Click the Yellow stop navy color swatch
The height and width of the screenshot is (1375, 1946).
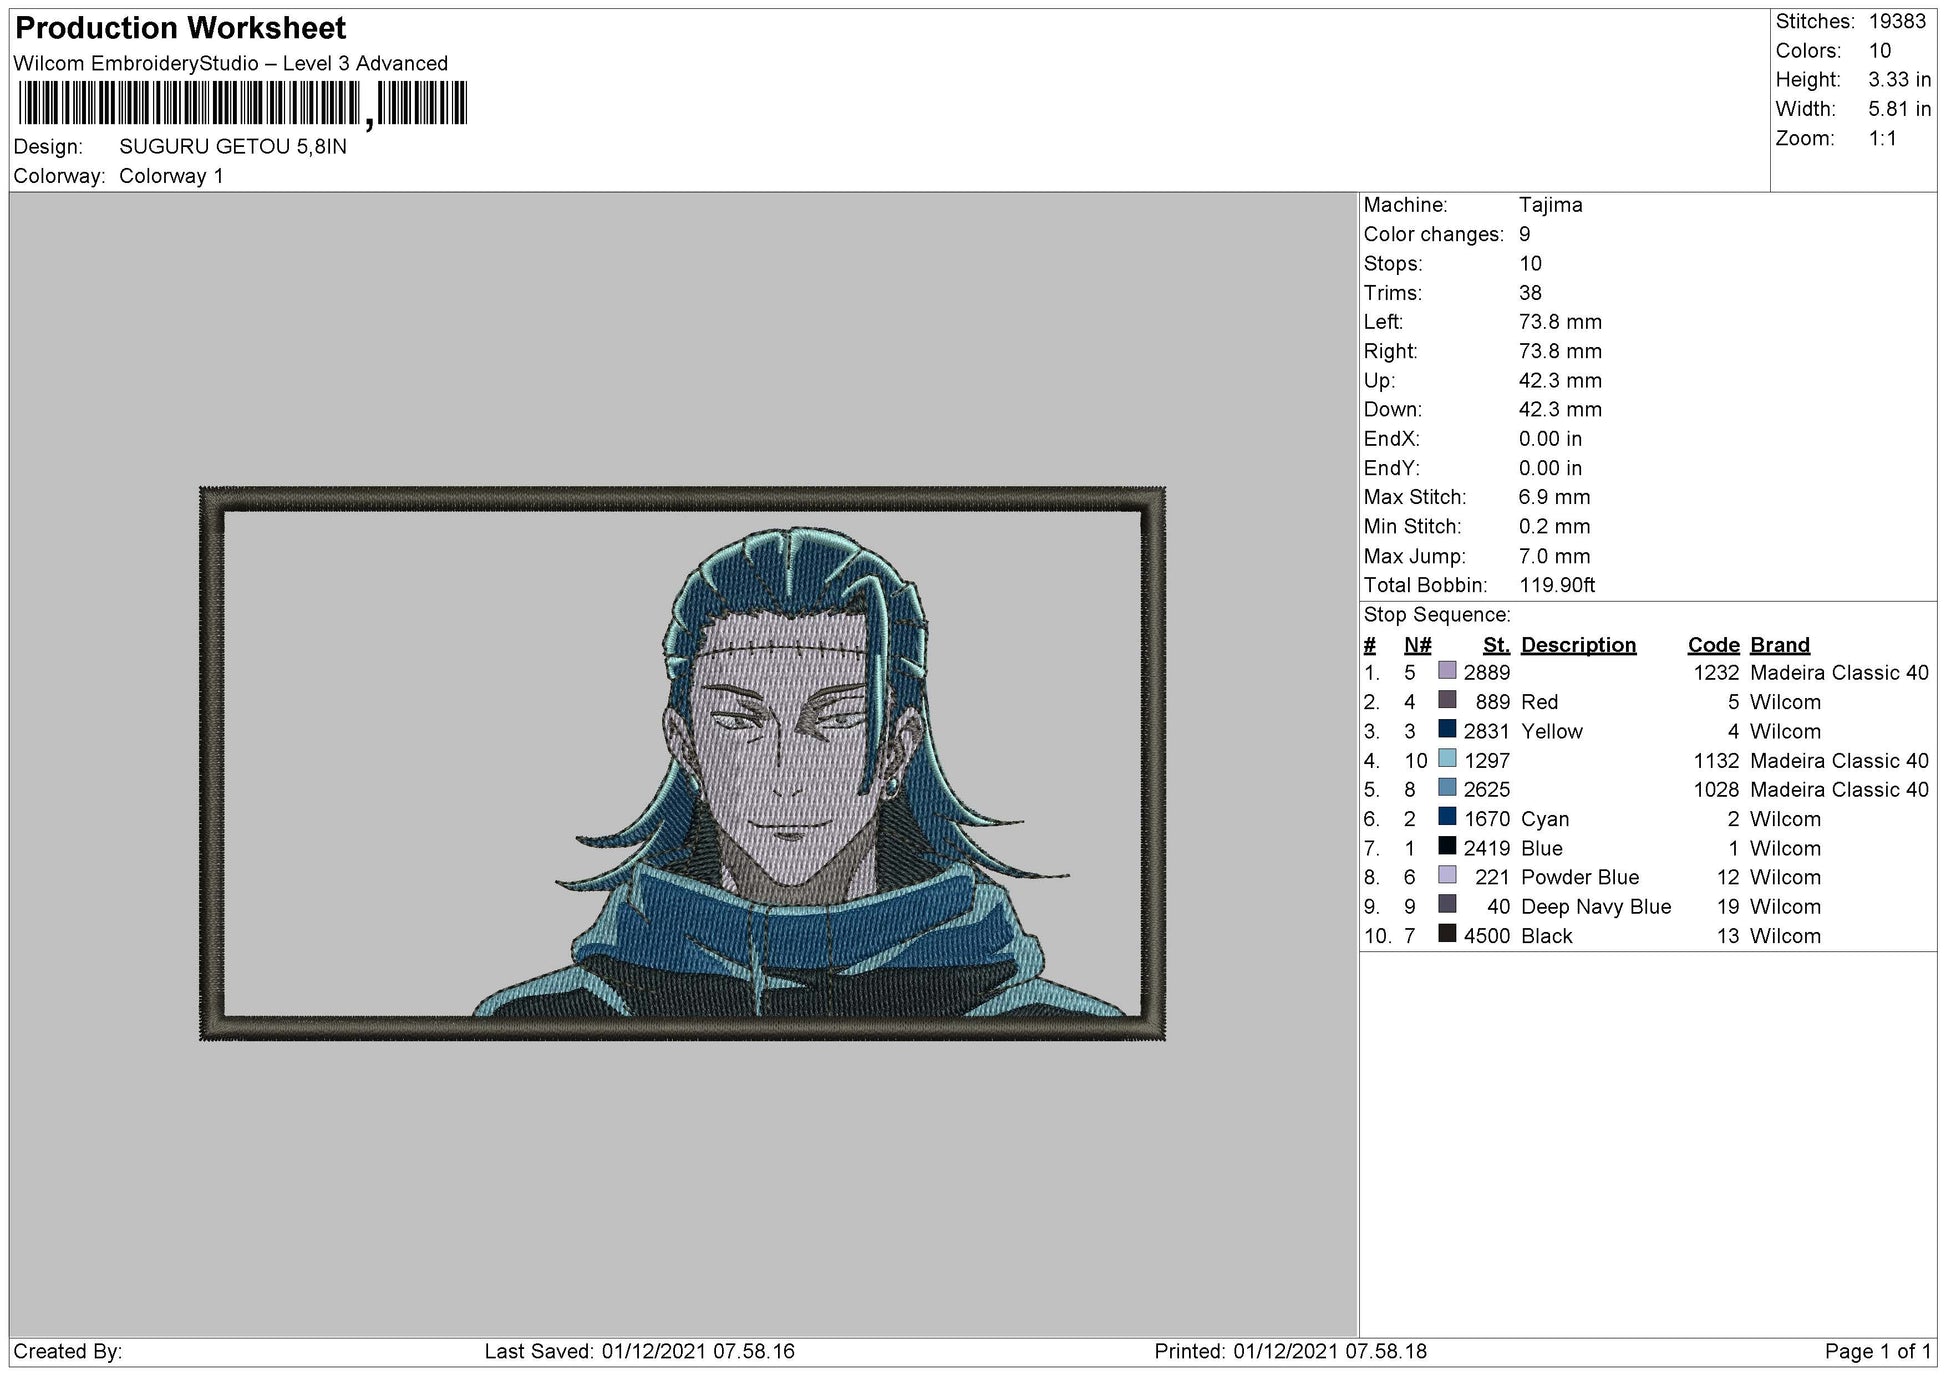[1447, 729]
